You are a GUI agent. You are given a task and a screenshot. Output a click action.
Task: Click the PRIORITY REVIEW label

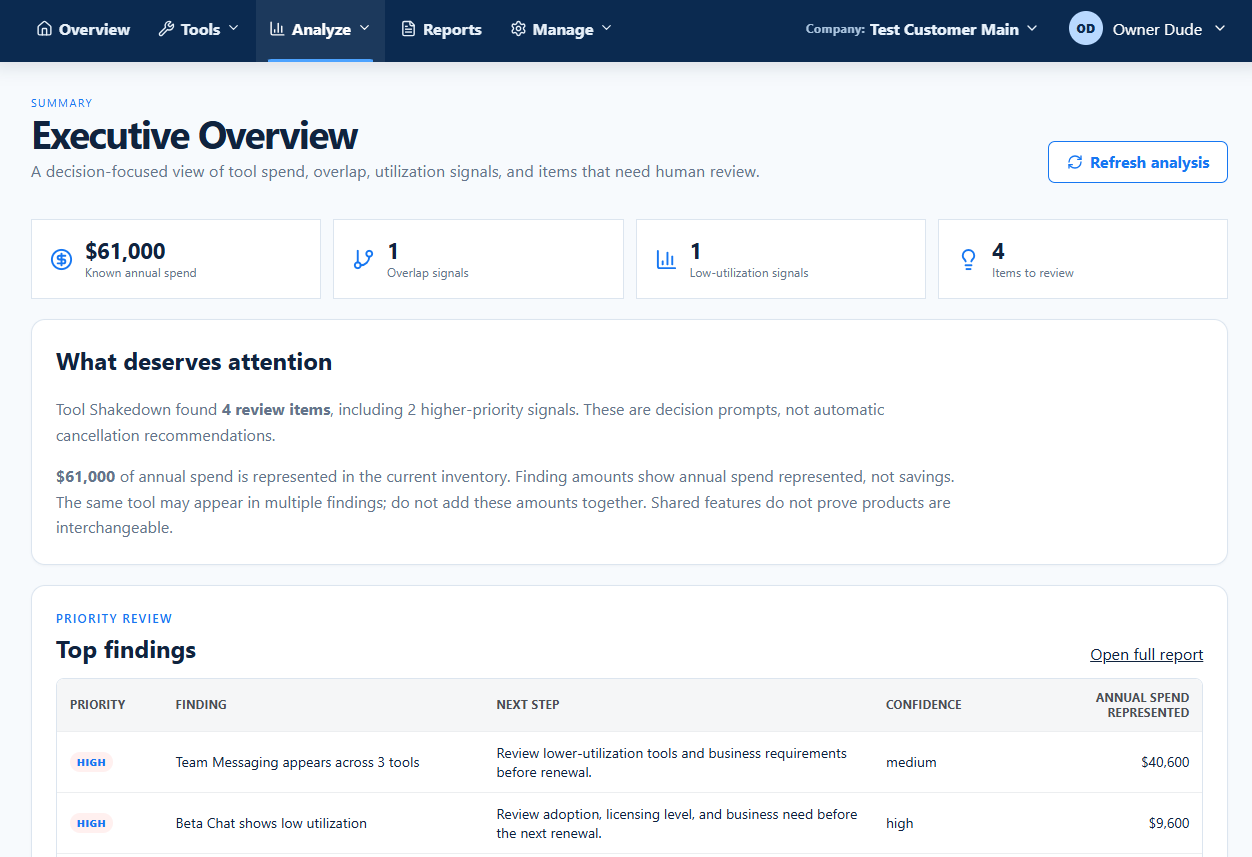click(x=114, y=619)
